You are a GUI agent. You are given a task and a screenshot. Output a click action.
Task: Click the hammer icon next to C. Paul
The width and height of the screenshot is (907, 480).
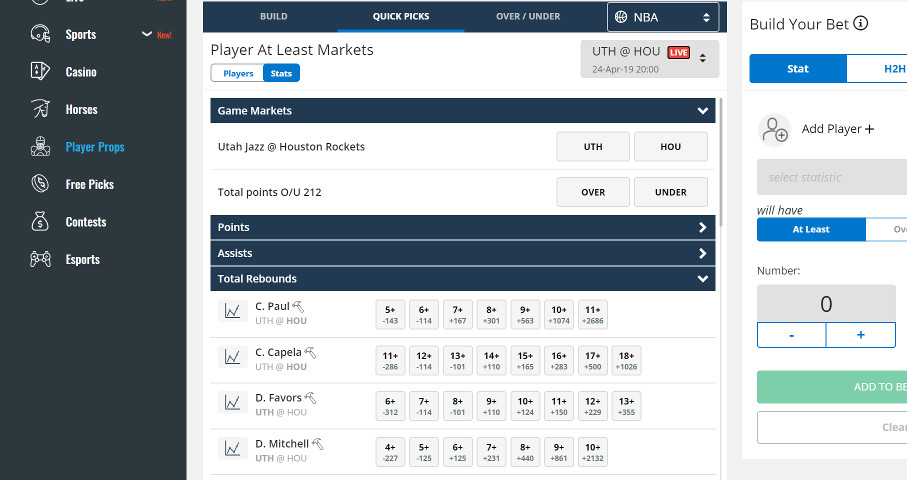(298, 307)
